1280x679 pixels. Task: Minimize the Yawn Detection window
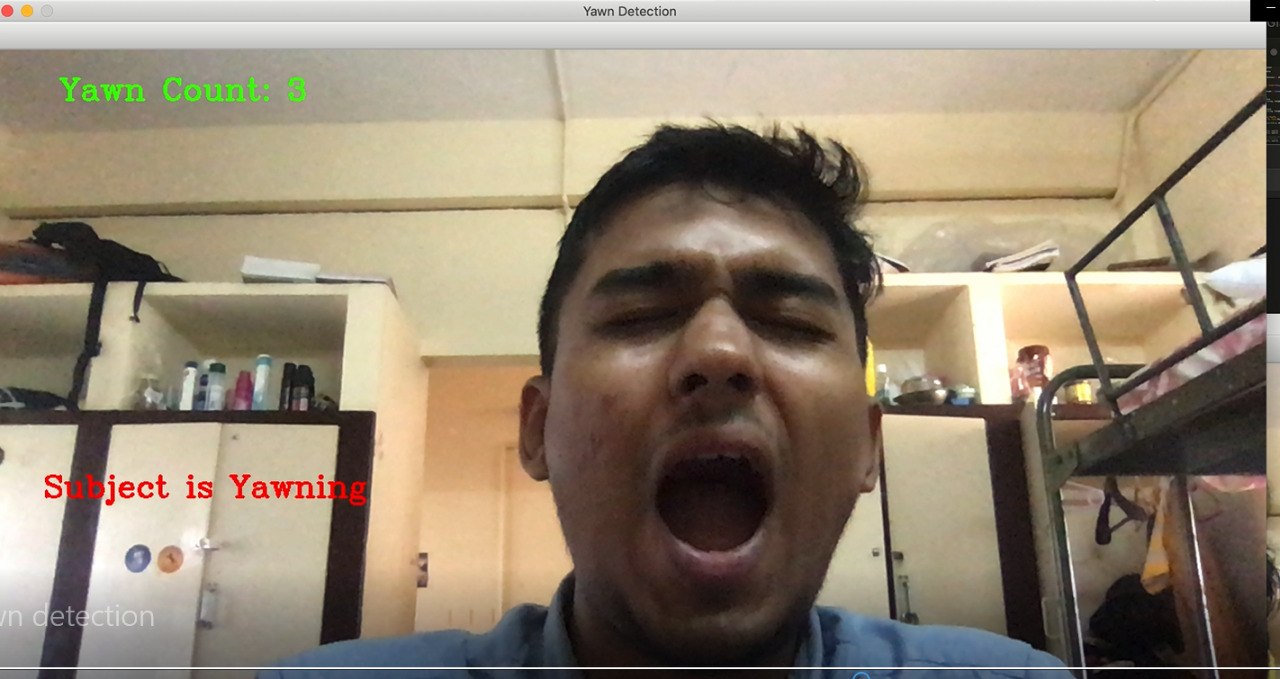(27, 11)
